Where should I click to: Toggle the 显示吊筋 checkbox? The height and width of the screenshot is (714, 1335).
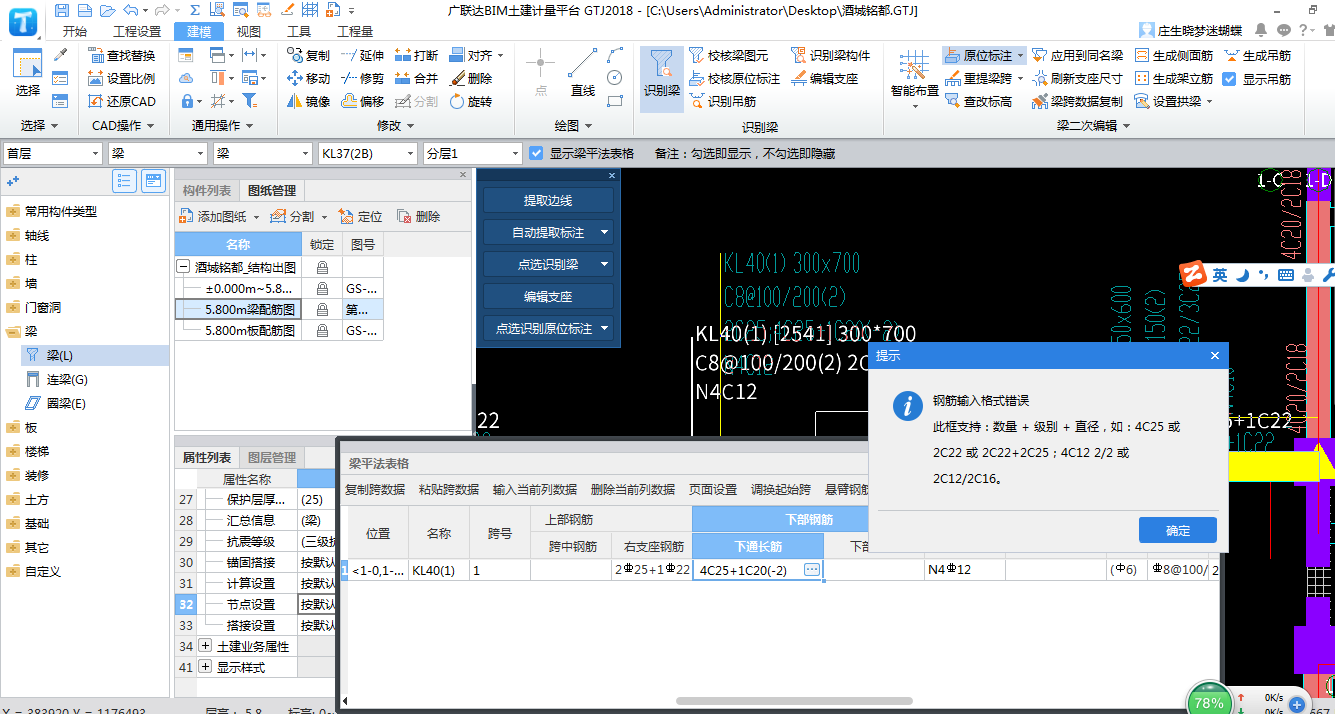pyautogui.click(x=1231, y=78)
